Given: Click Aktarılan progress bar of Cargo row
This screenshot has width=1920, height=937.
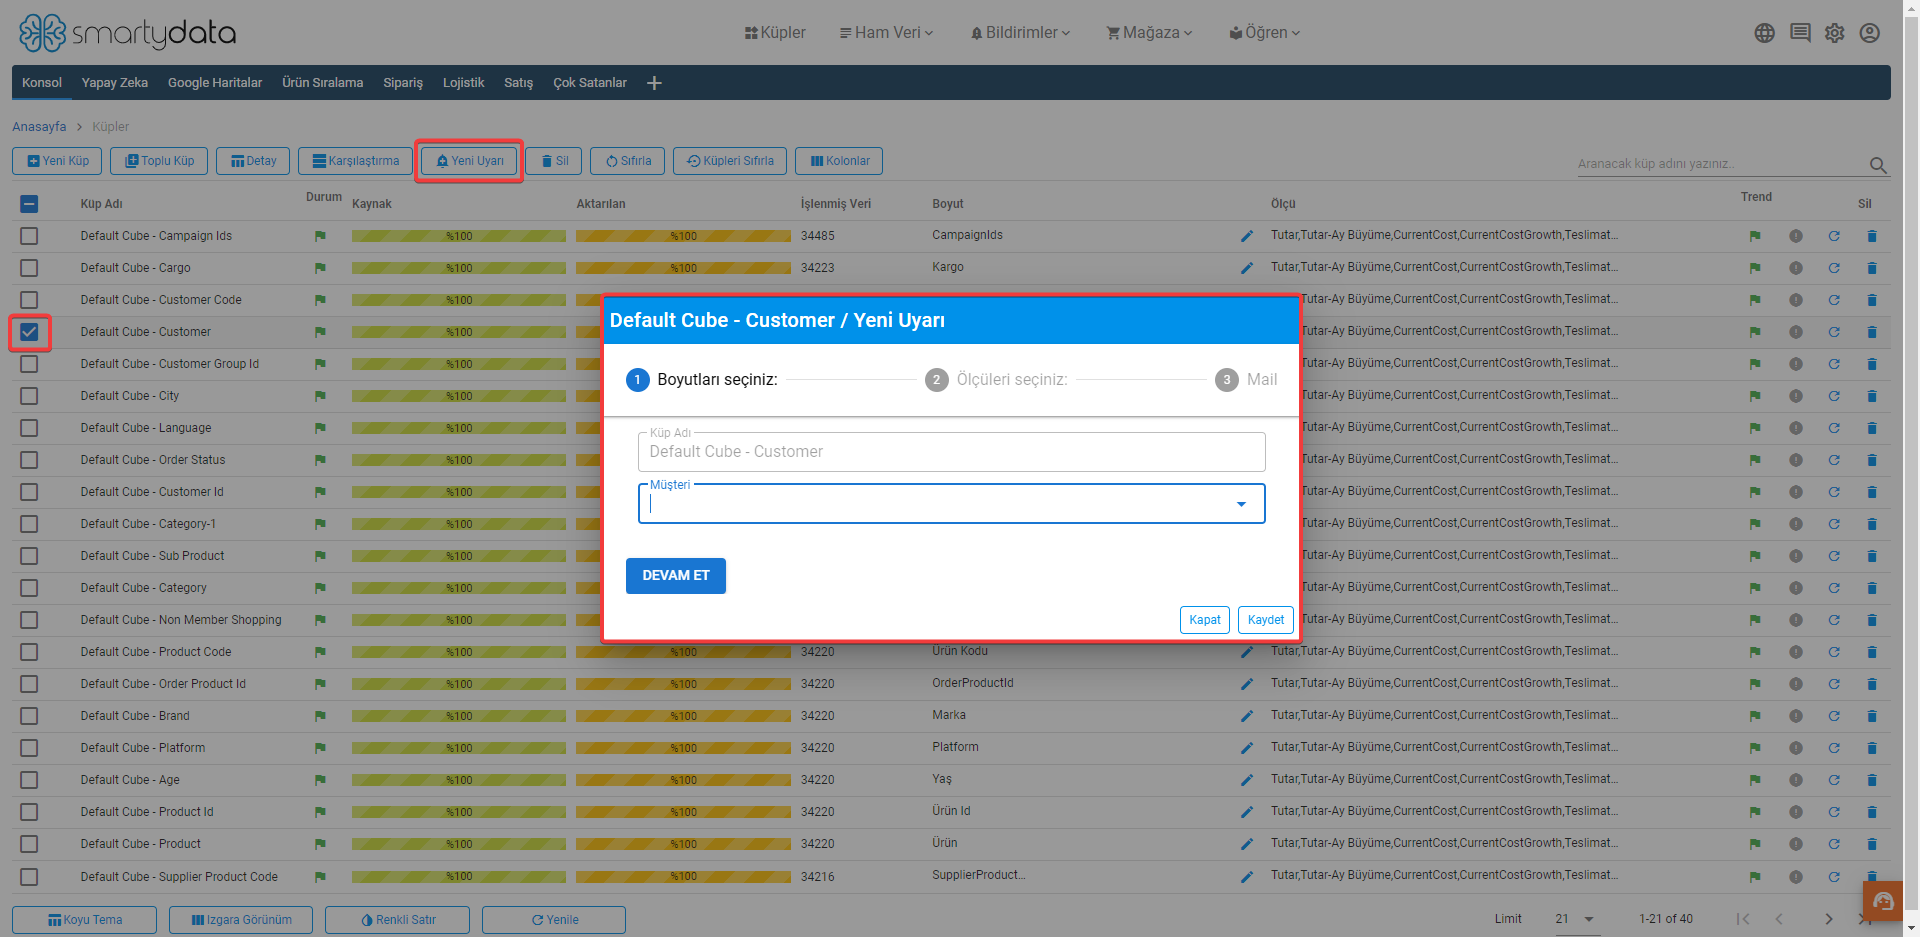Looking at the screenshot, I should [x=683, y=268].
